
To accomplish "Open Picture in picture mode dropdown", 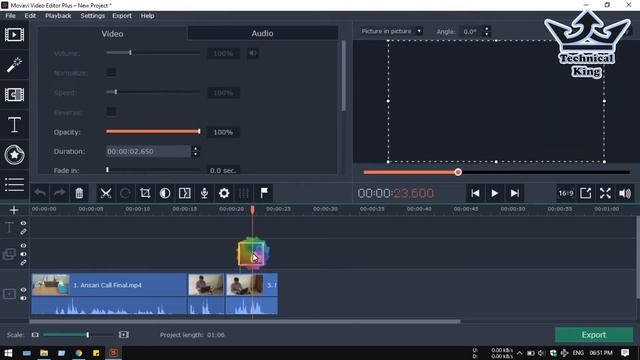I will 391,31.
